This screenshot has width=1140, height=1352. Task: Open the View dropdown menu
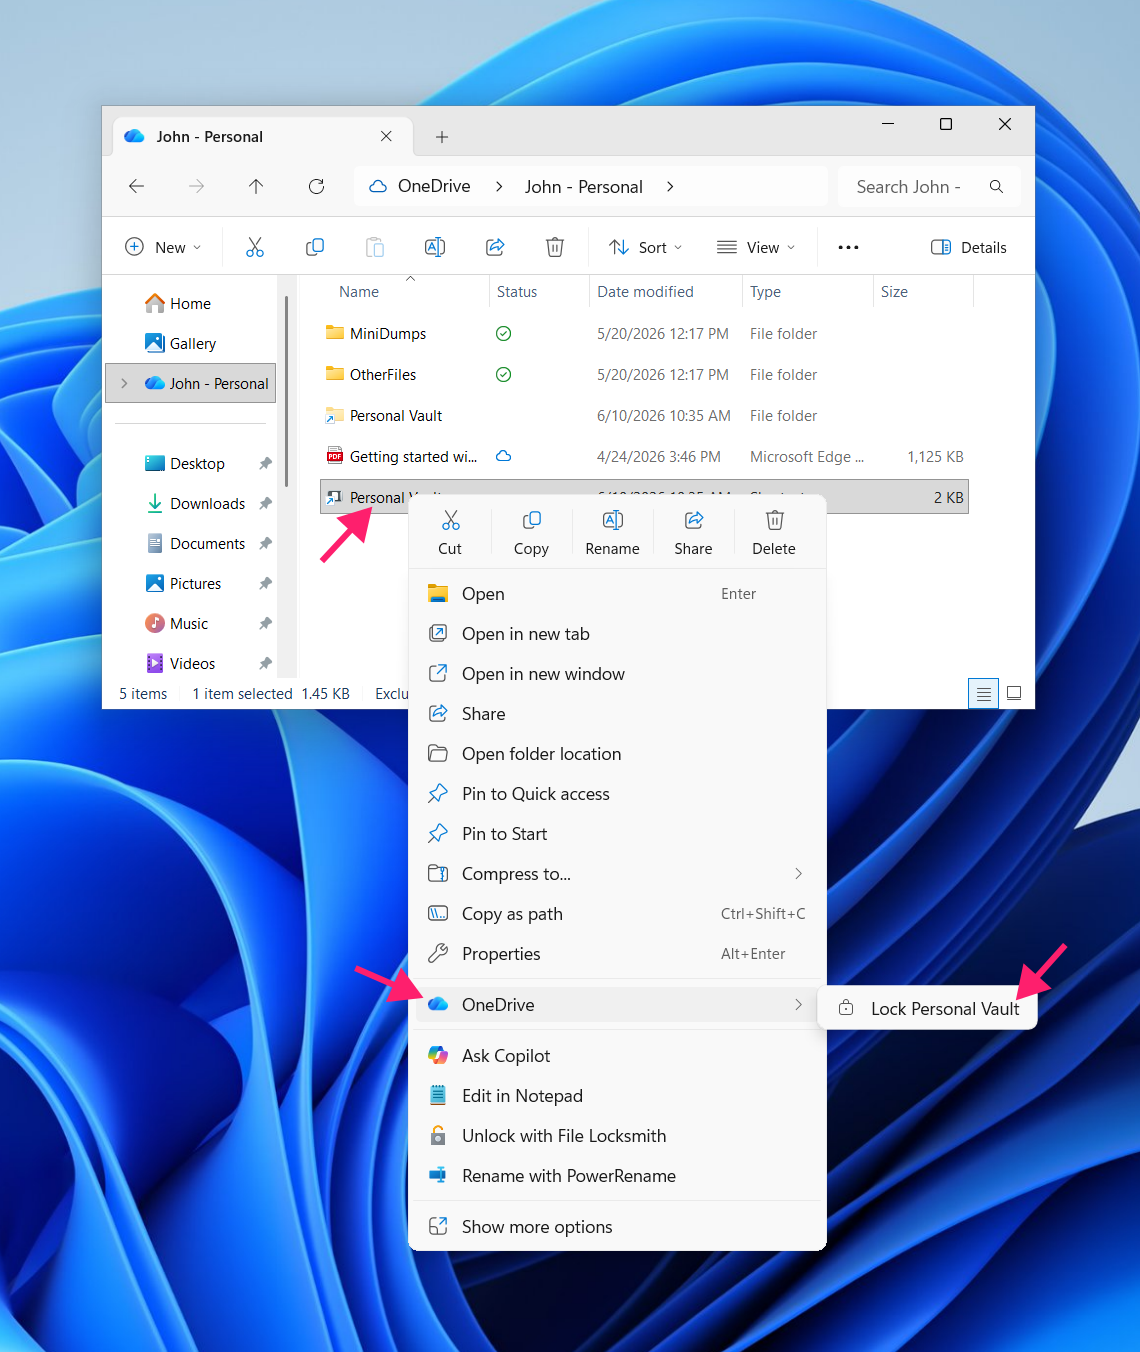pos(756,247)
